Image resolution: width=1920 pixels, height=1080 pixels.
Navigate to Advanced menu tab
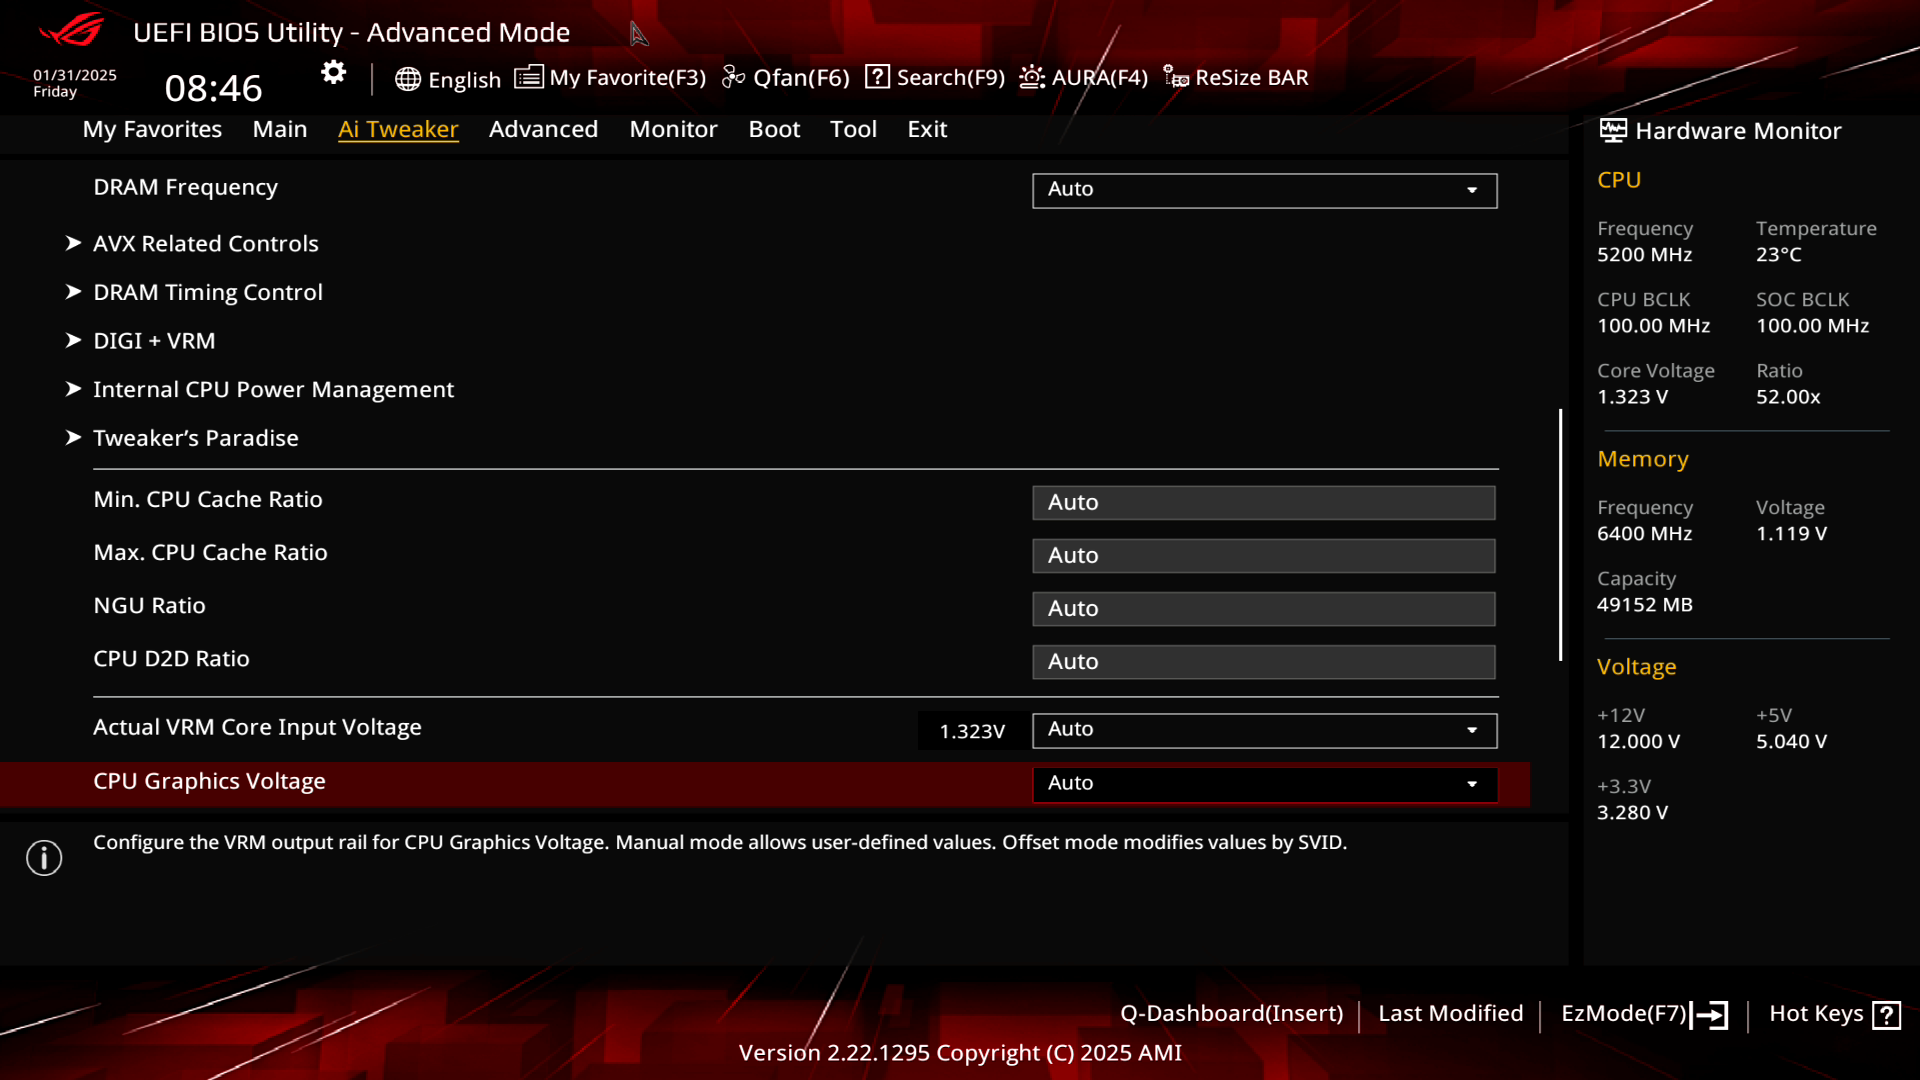coord(543,128)
